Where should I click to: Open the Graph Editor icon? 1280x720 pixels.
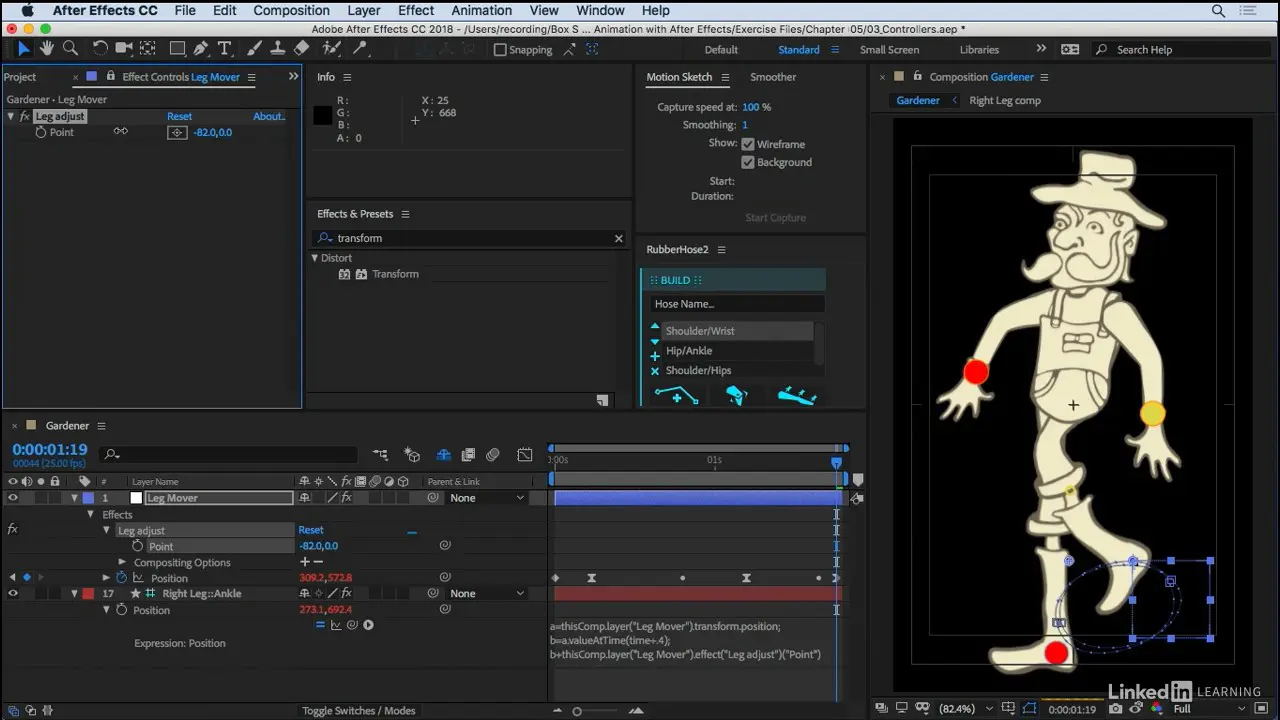coord(525,455)
